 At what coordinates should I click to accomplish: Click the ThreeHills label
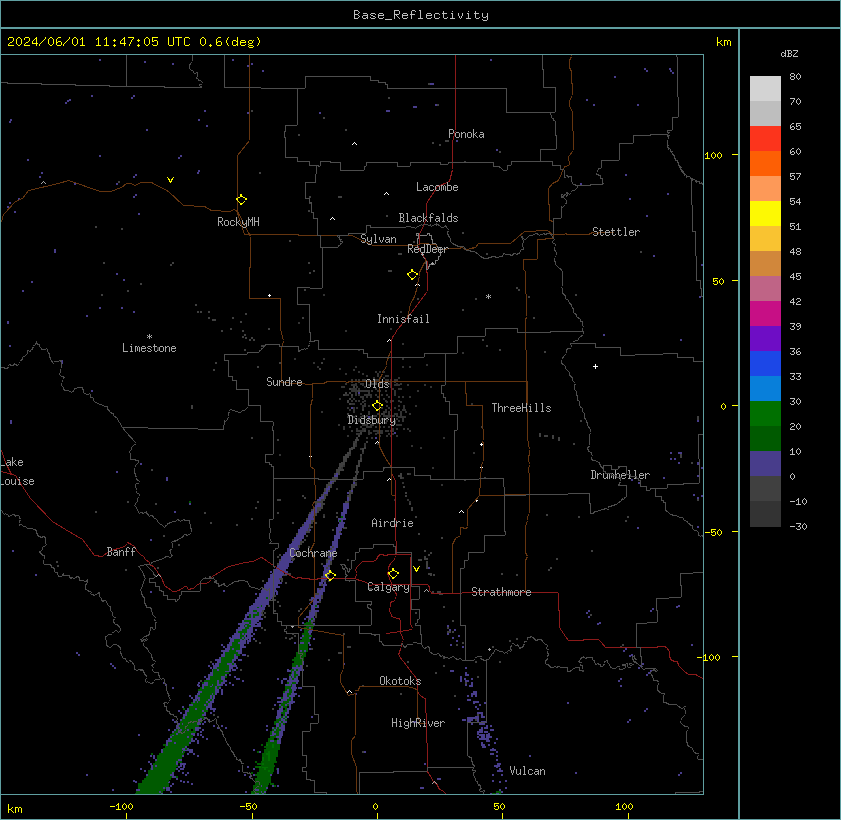(521, 408)
